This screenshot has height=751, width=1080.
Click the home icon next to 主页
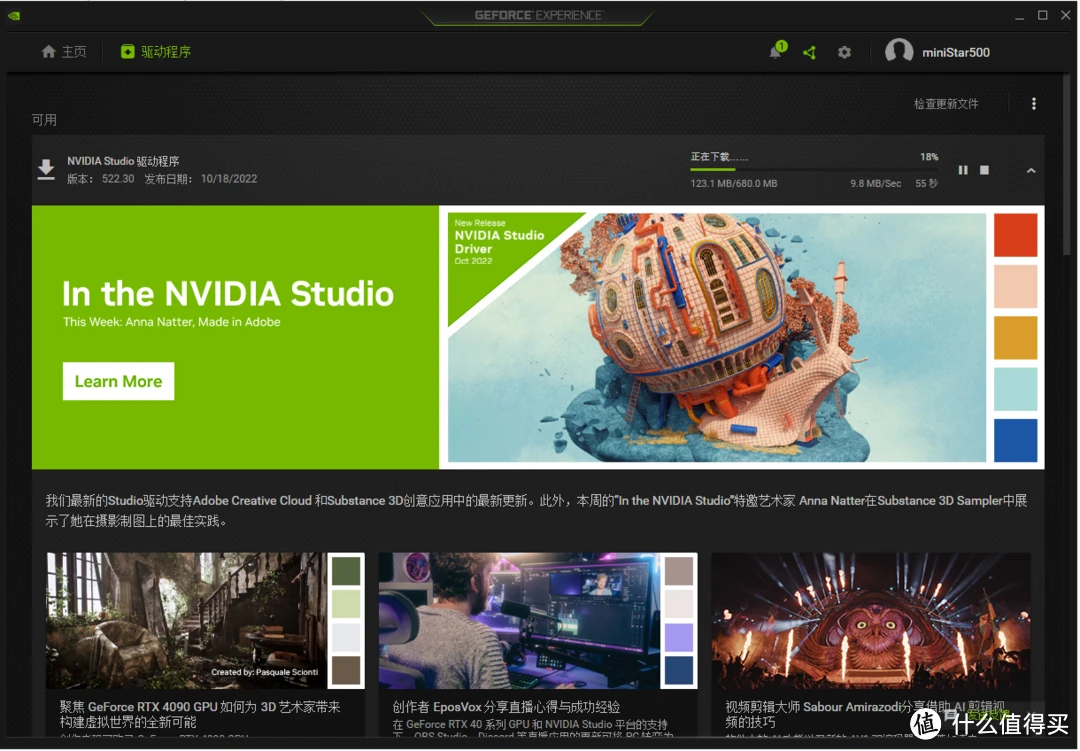[x=48, y=52]
